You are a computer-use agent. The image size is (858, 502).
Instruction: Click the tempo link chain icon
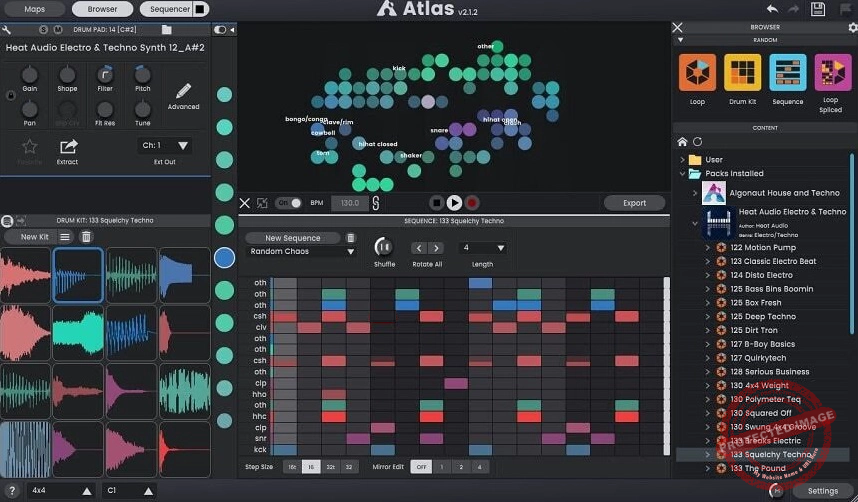(x=376, y=203)
